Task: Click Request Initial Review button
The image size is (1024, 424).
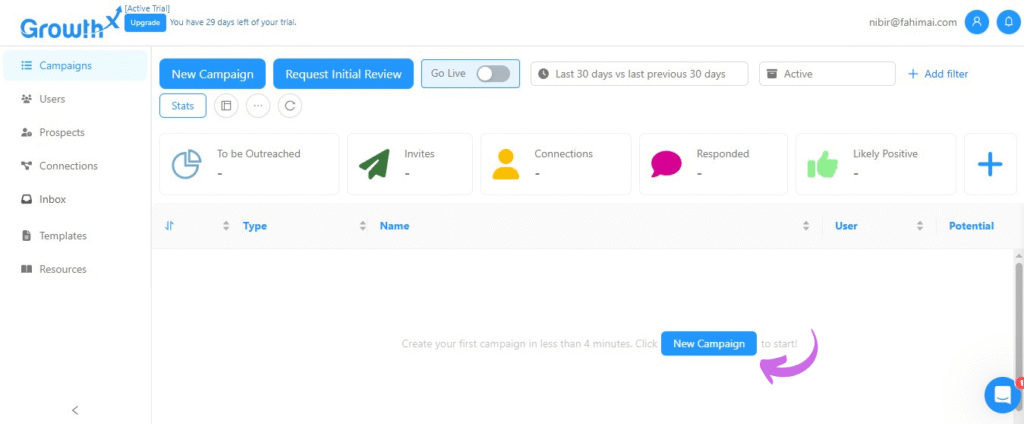Action: point(344,74)
